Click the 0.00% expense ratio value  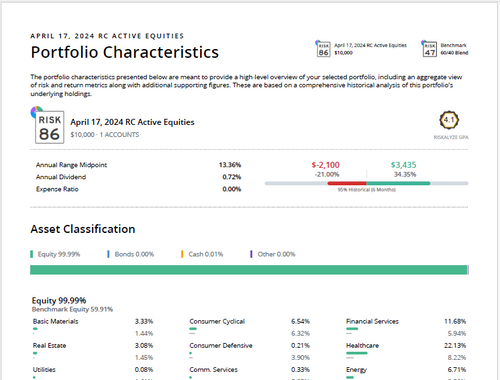point(232,189)
